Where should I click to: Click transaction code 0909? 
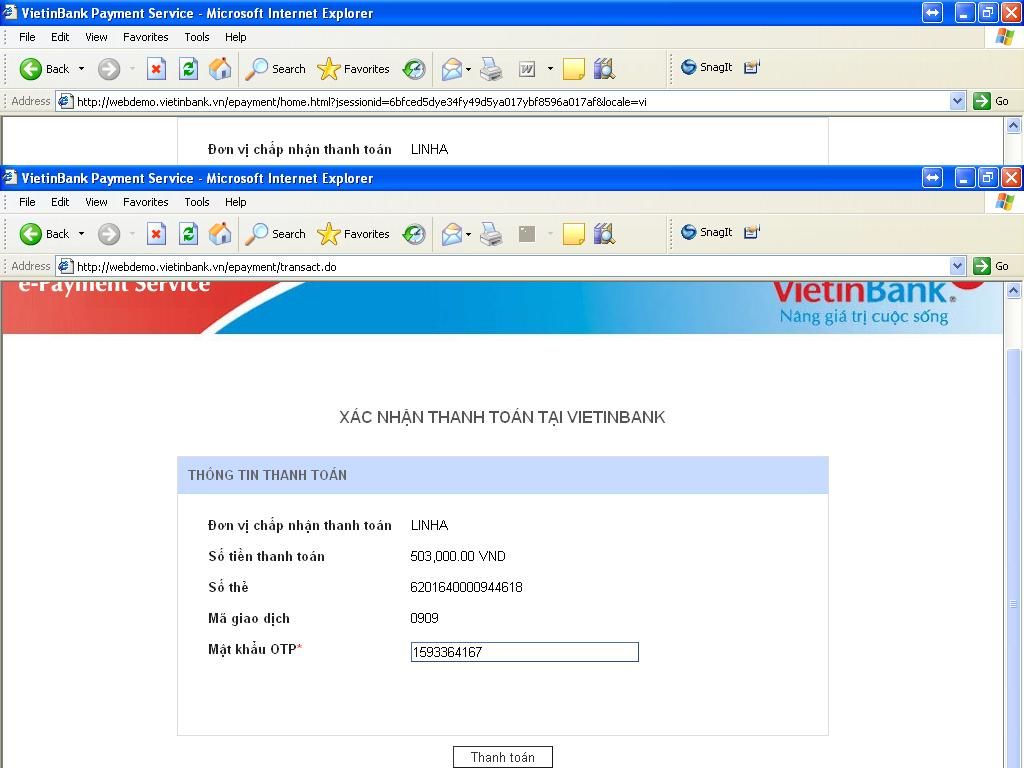point(424,618)
